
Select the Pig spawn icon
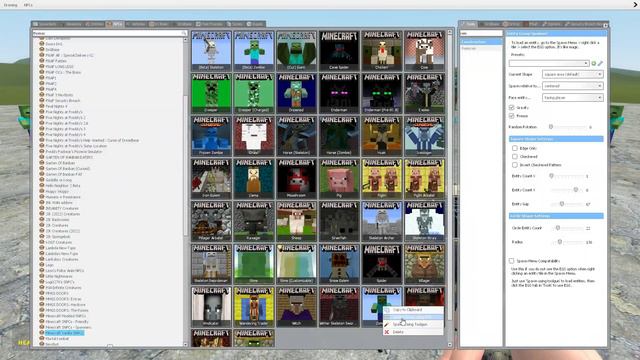pyautogui.click(x=339, y=179)
